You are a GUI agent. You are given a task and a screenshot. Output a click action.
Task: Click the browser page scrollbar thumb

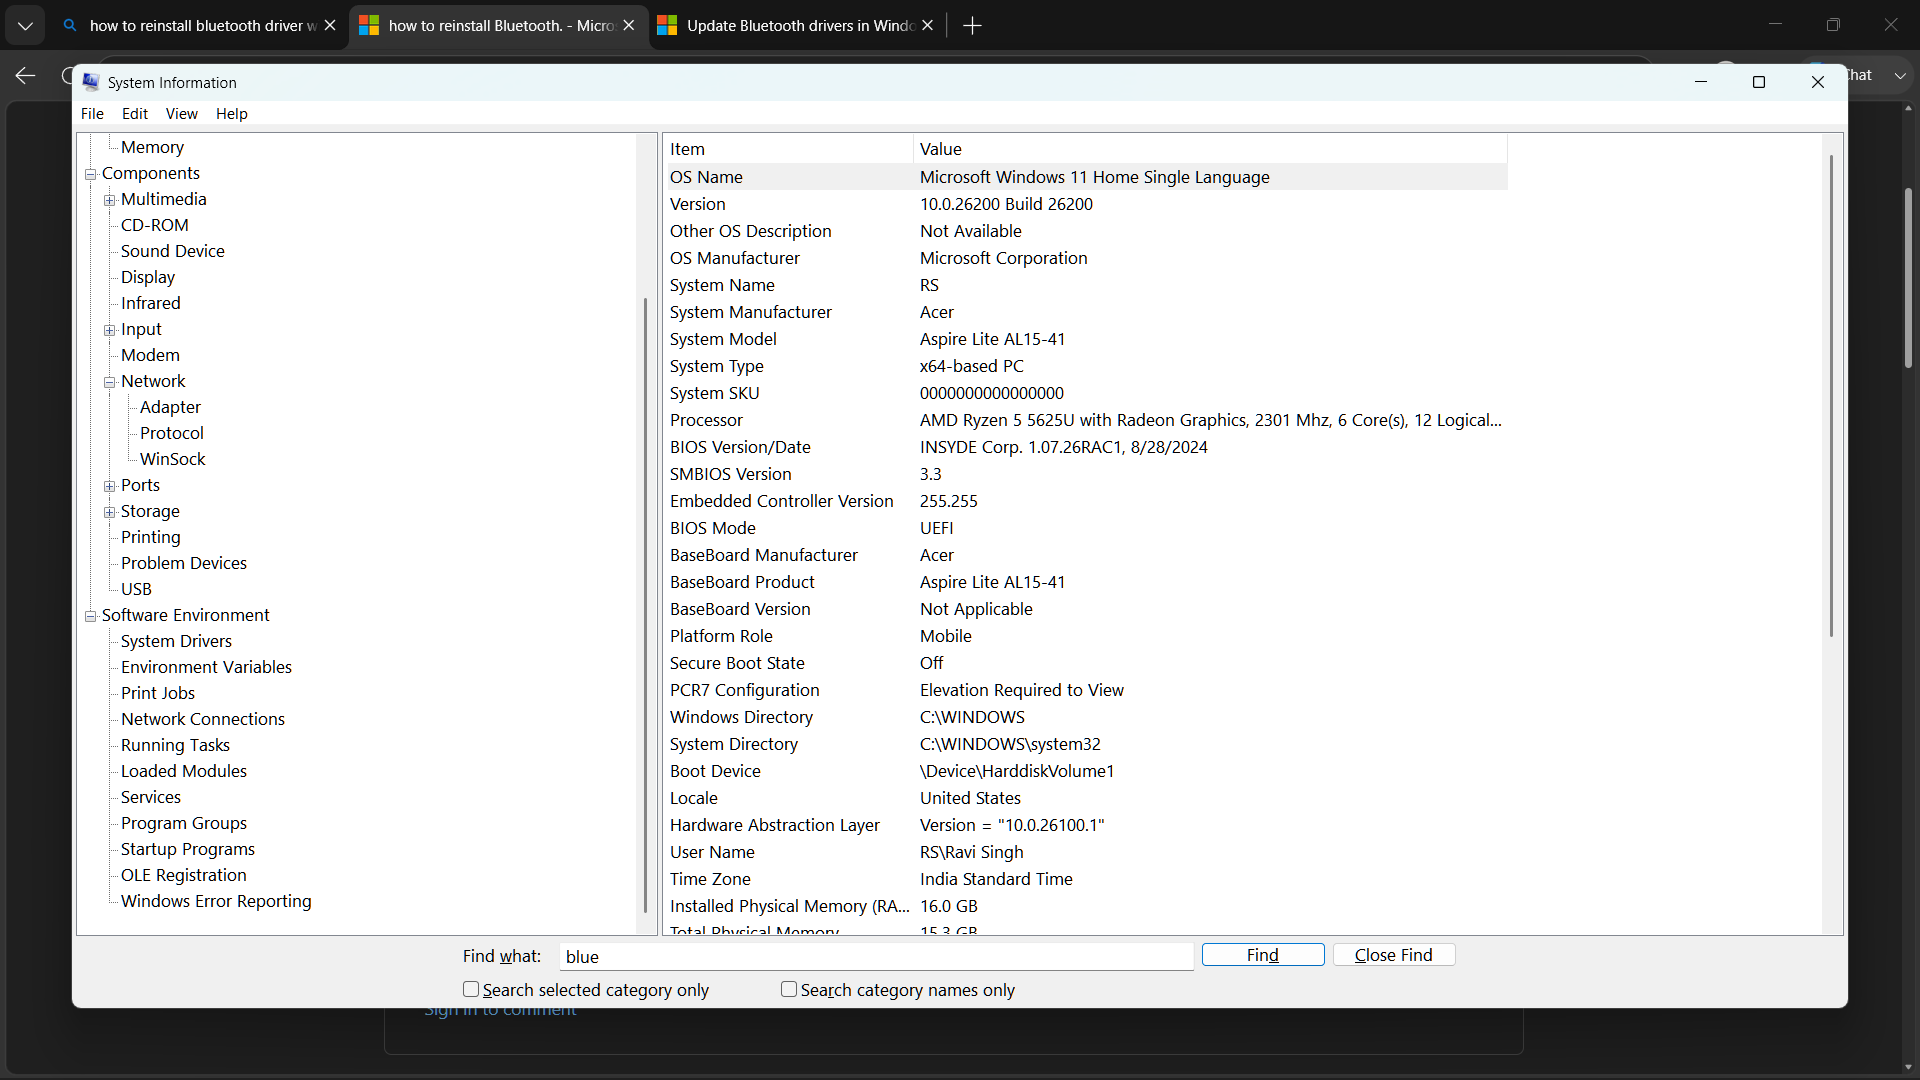(1908, 277)
